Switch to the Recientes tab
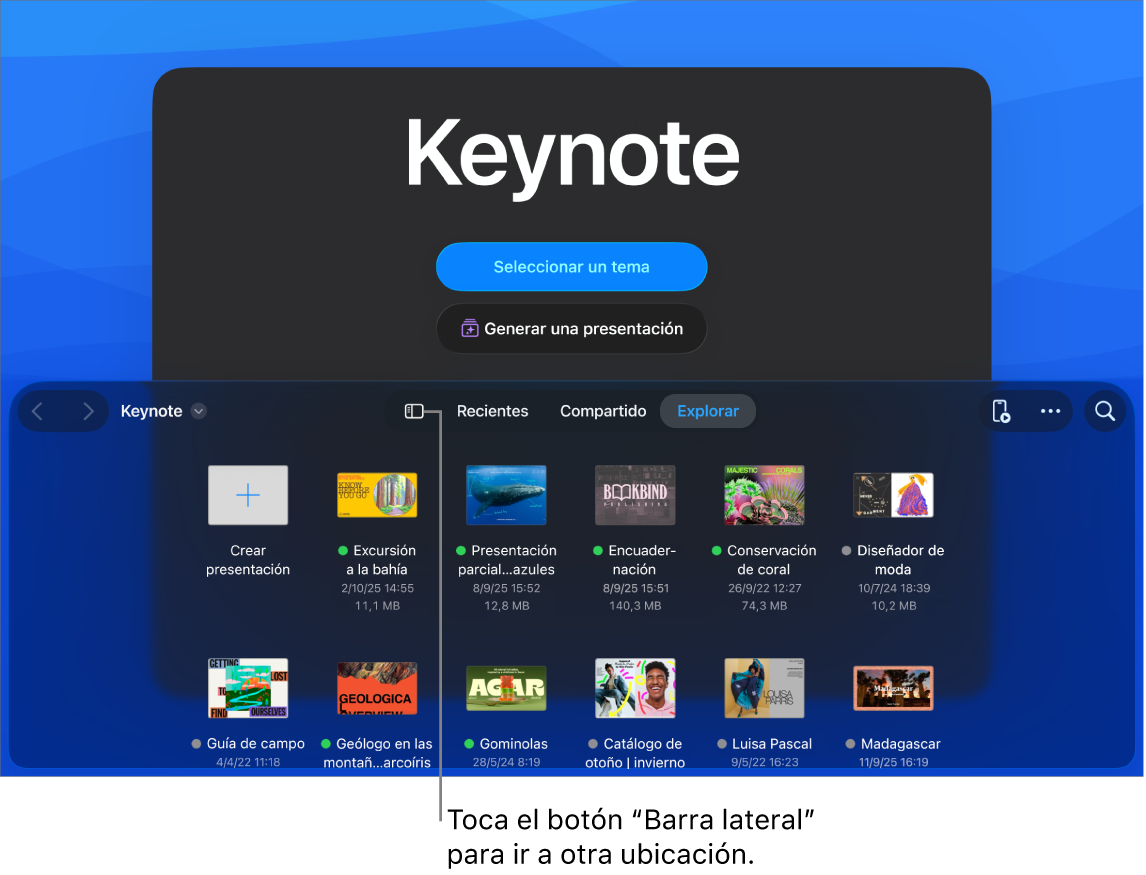 pos(493,412)
